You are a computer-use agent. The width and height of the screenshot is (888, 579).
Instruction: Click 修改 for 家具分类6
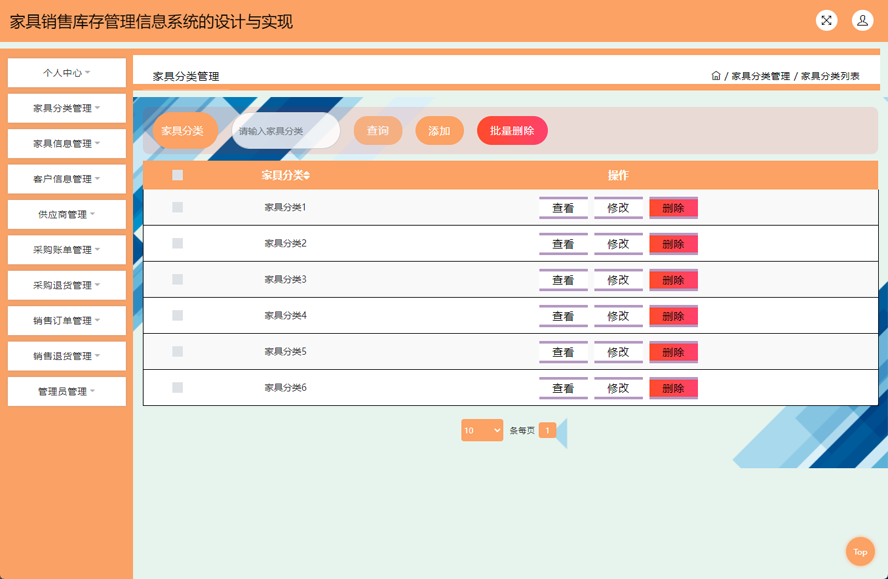pyautogui.click(x=618, y=388)
